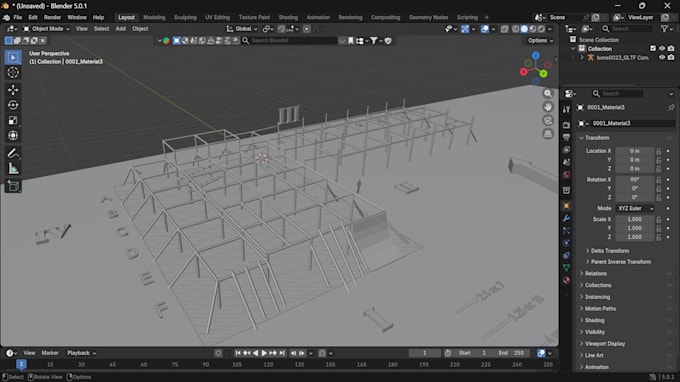This screenshot has width=680, height=382.
Task: Toggle lock on Location X
Action: pos(658,151)
